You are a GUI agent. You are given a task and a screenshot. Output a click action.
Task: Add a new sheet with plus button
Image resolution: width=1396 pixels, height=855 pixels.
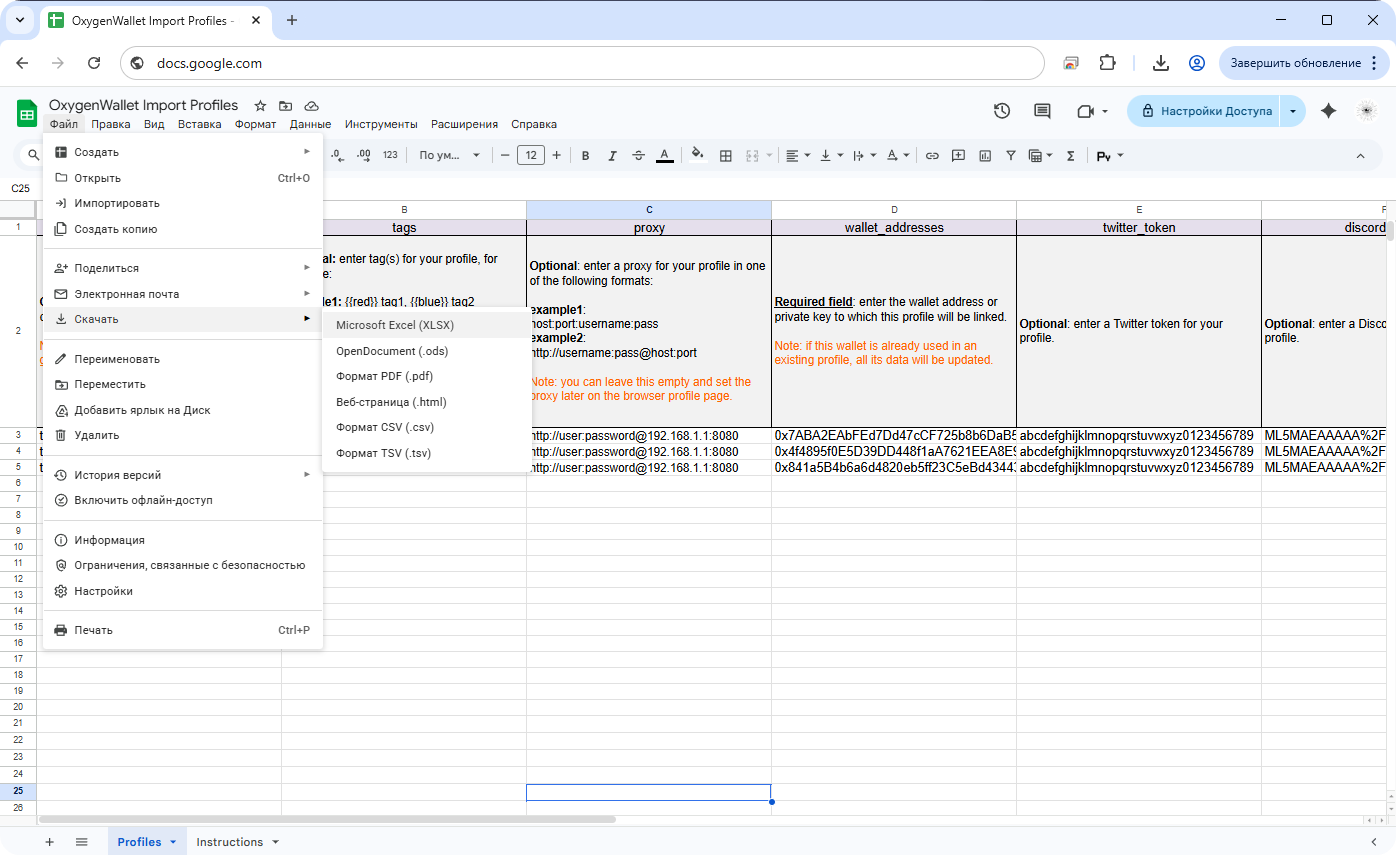pos(49,842)
